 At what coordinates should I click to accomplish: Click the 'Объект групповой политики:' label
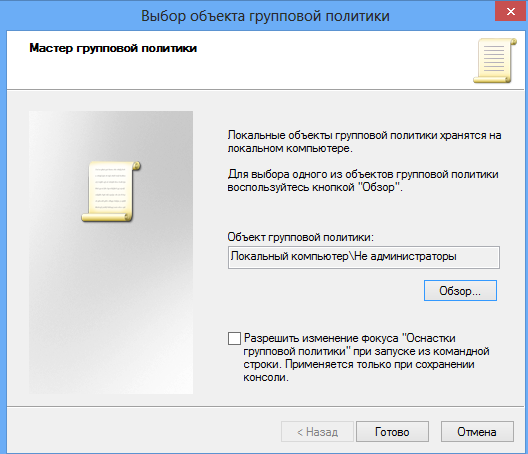click(x=300, y=237)
